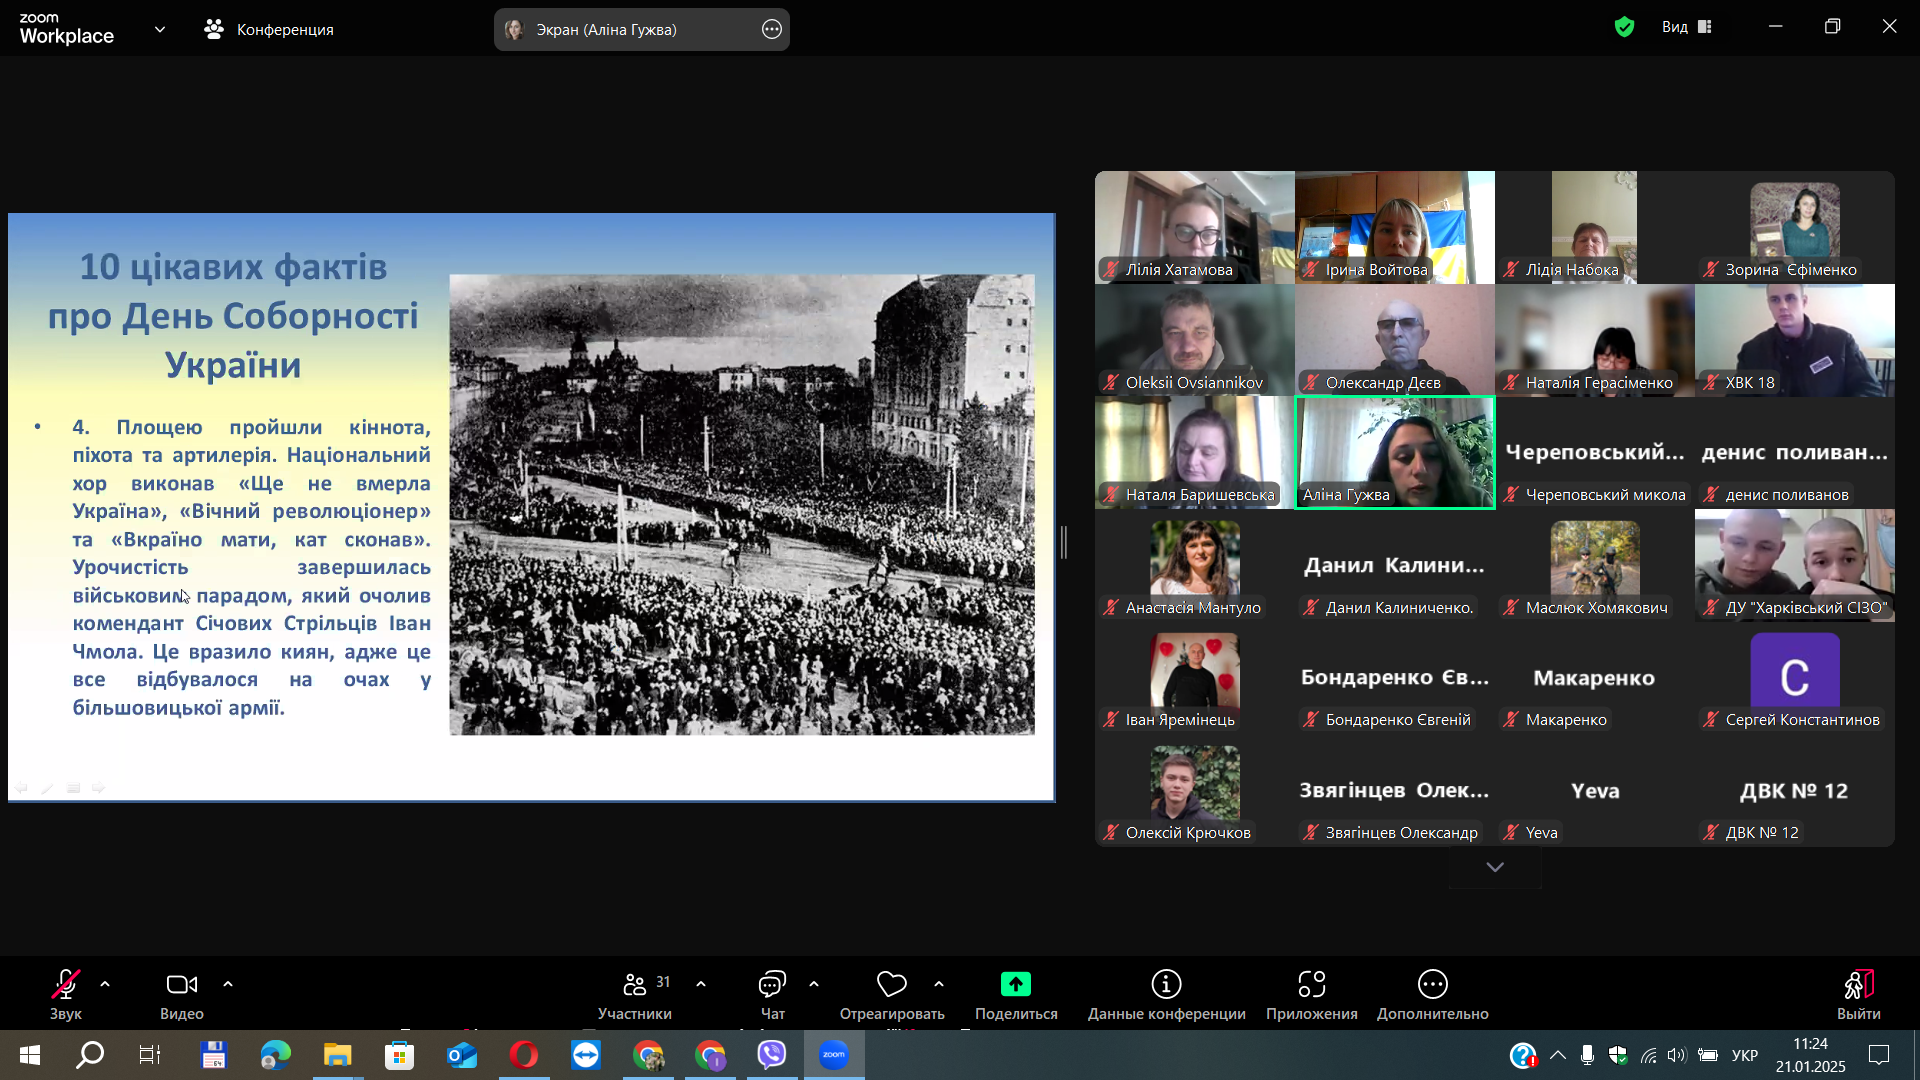Image resolution: width=1920 pixels, height=1080 pixels.
Task: Click the previous slide arrow on the slide
Action: [21, 788]
